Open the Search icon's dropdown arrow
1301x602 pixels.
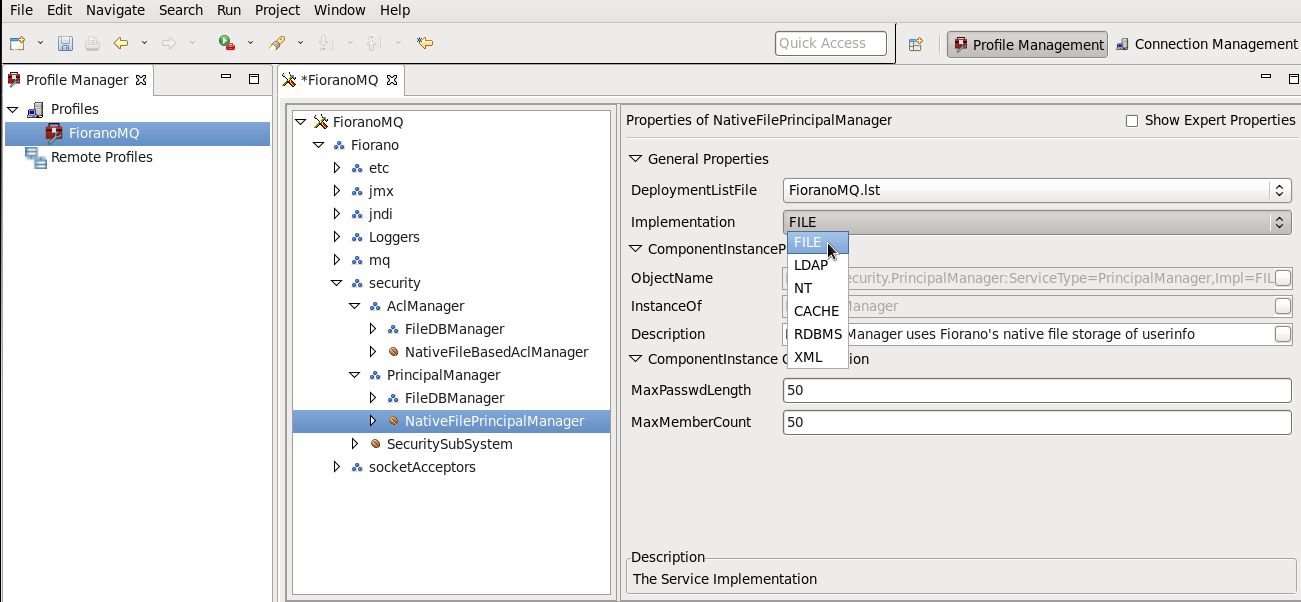point(300,43)
